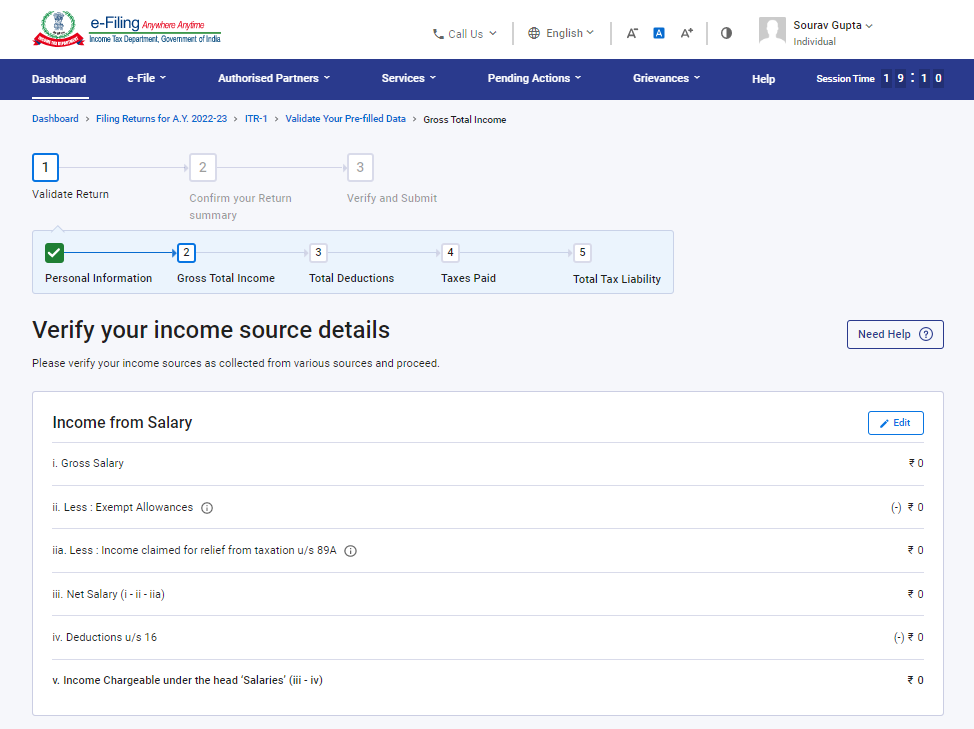
Task: Click the 'Gross Total Income' breadcrumb text
Action: 465,119
